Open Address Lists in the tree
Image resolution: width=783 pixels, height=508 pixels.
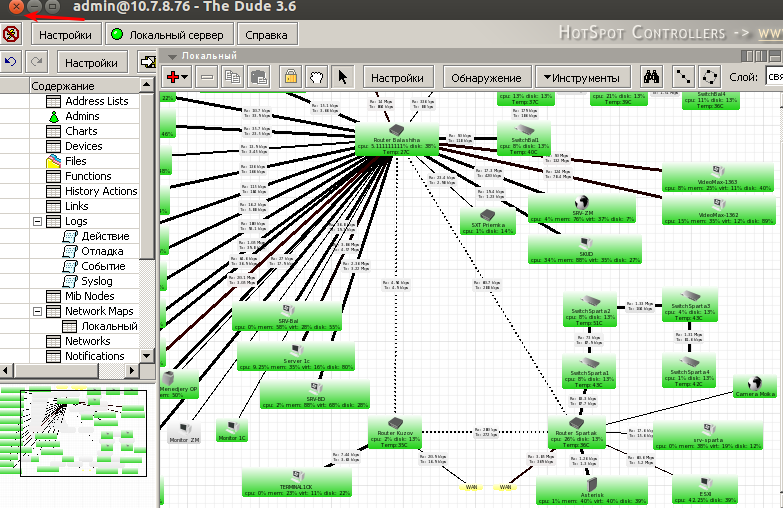tap(96, 101)
